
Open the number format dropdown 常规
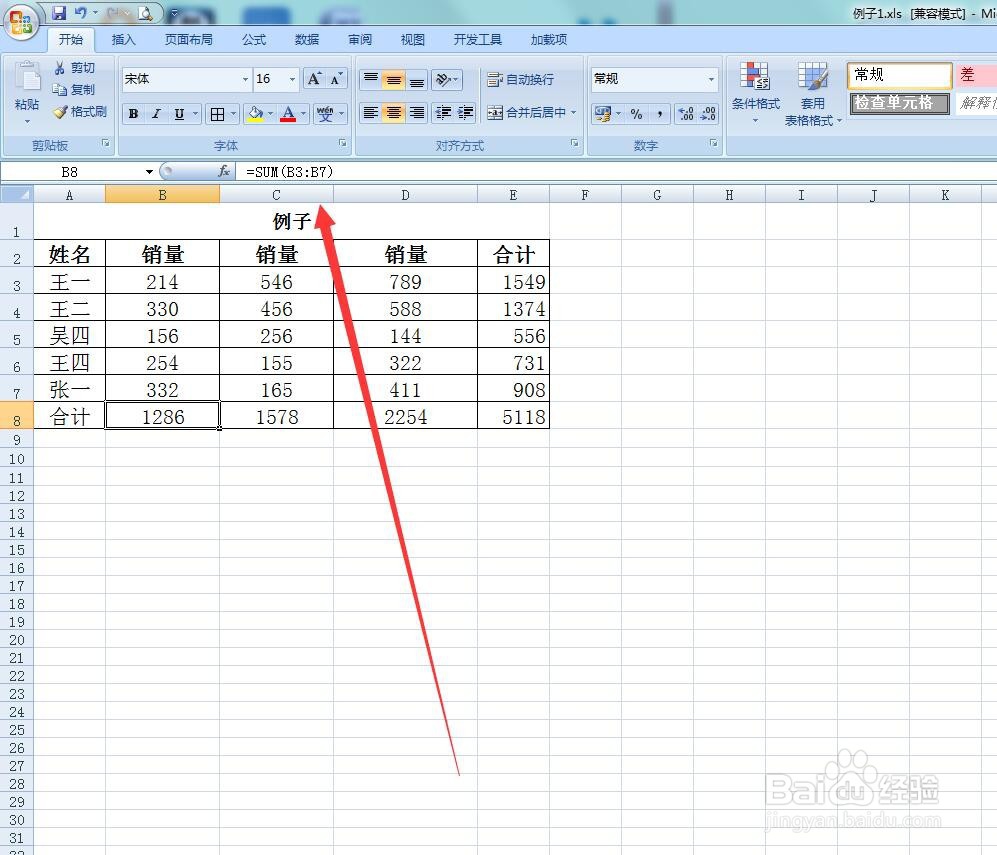tap(711, 79)
